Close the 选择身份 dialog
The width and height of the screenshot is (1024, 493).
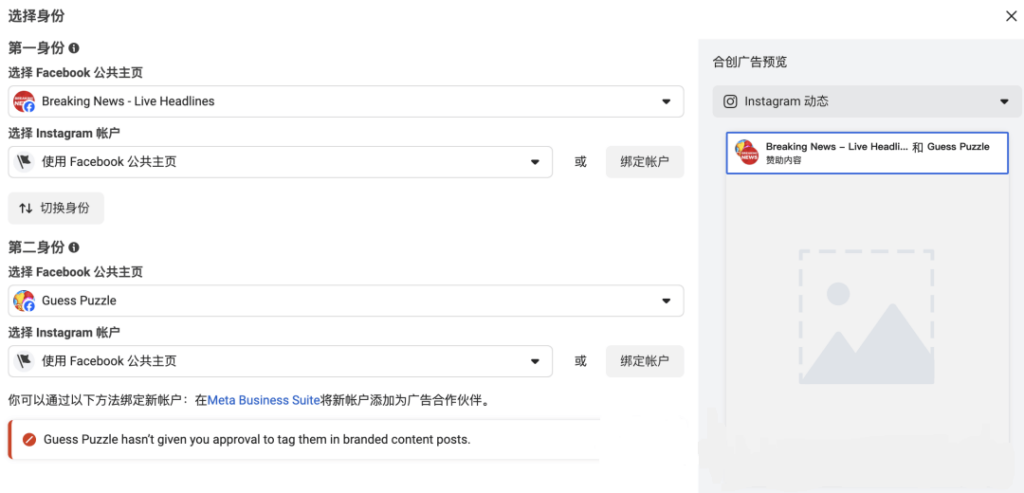(x=1011, y=16)
